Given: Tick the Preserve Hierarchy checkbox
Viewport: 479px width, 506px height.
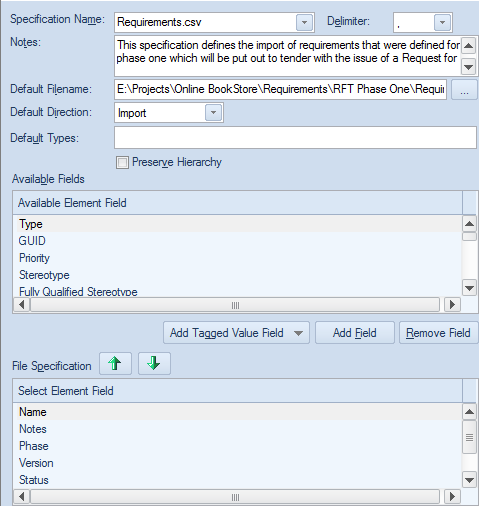Looking at the screenshot, I should (122, 162).
